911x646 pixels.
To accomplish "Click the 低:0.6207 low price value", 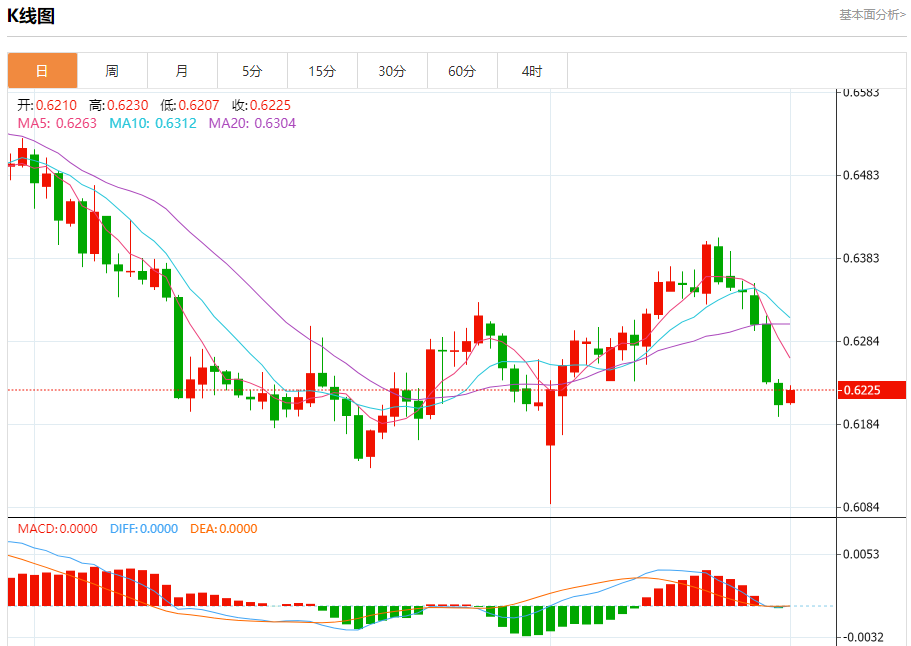I will point(190,105).
